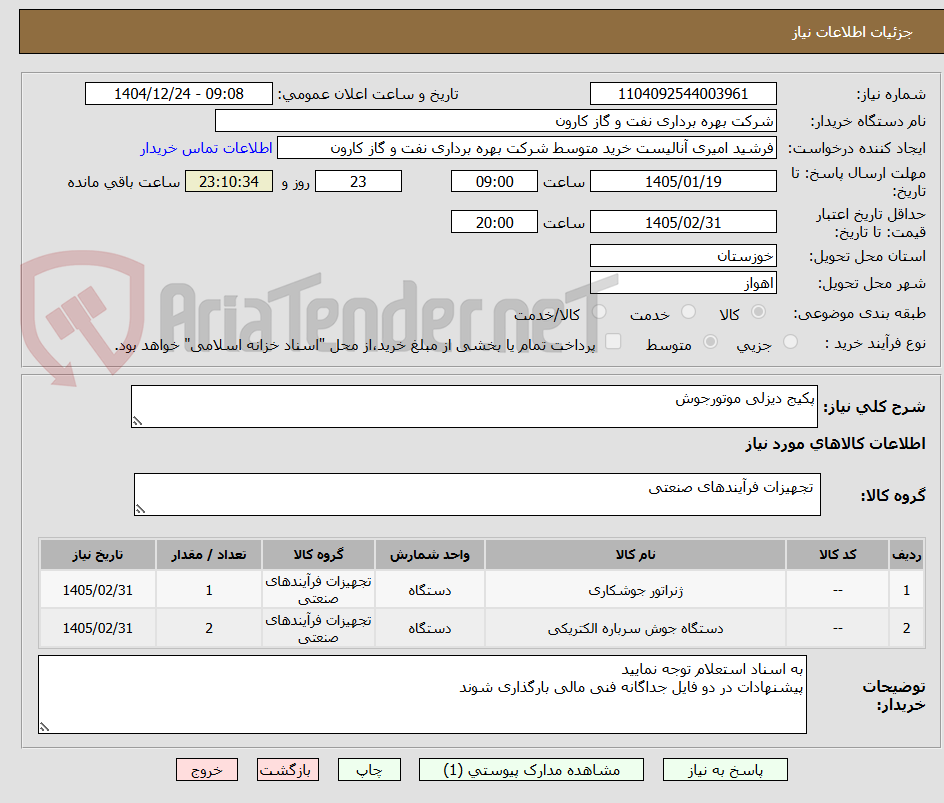Click the اطلاعات کالاهای مورد نیاز heading
This screenshot has width=944, height=803.
pyautogui.click(x=836, y=444)
